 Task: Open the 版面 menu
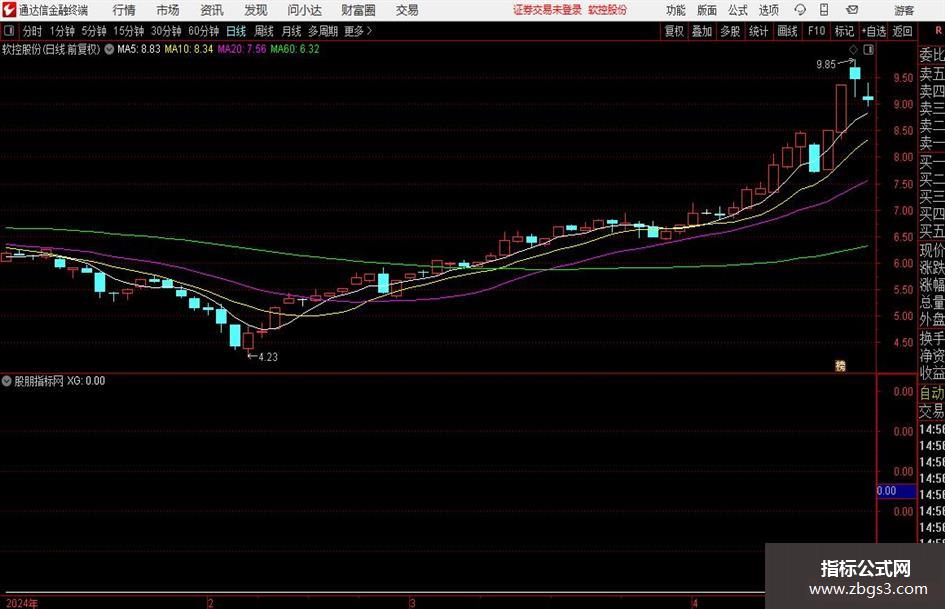706,10
